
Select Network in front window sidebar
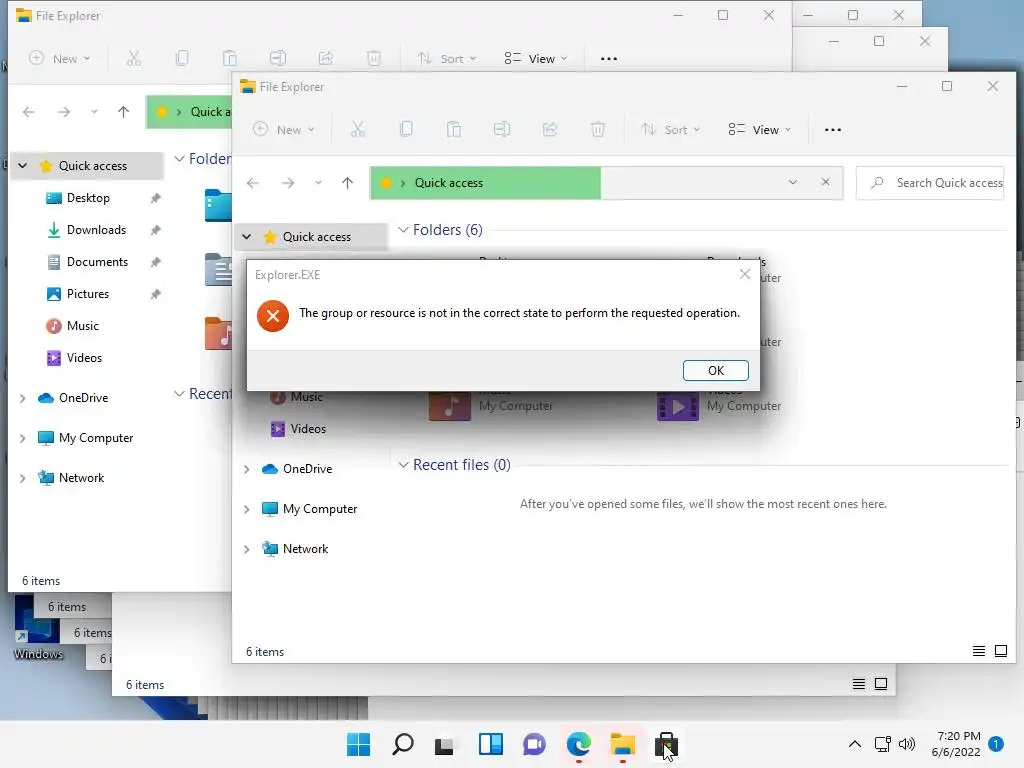coord(305,549)
